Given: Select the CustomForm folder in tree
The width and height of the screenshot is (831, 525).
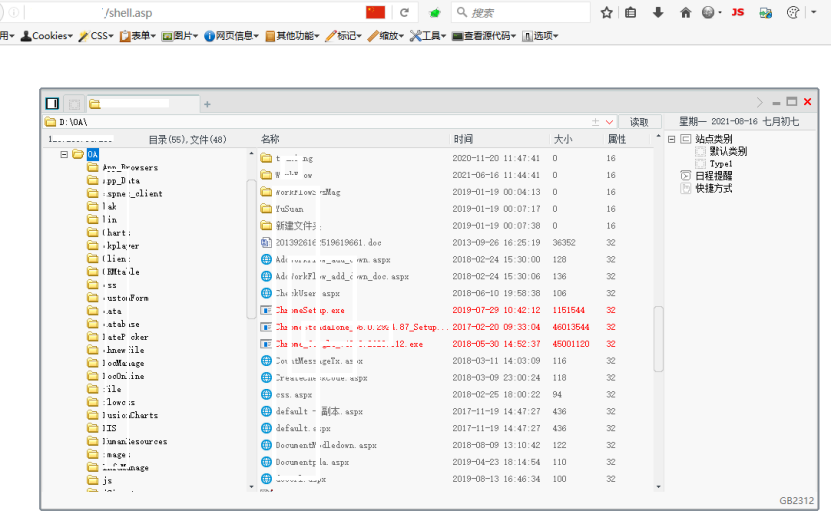Looking at the screenshot, I should tap(125, 298).
